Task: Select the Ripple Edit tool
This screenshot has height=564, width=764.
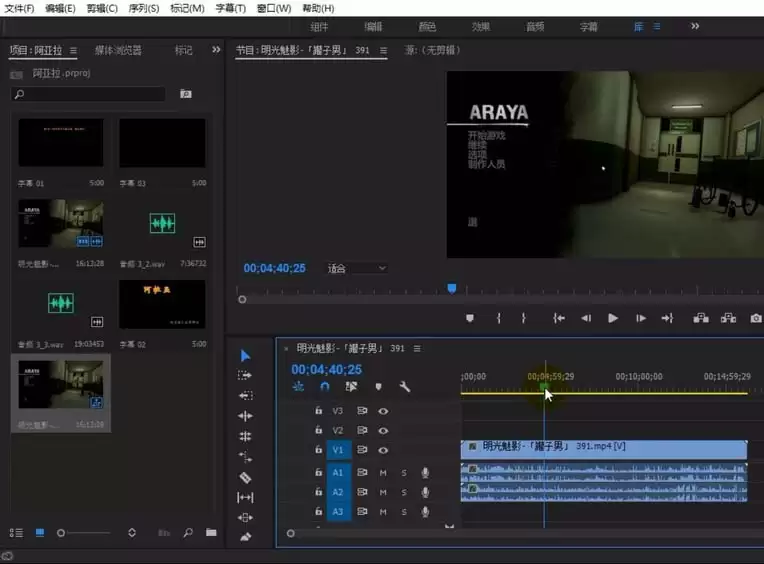Action: tap(245, 416)
